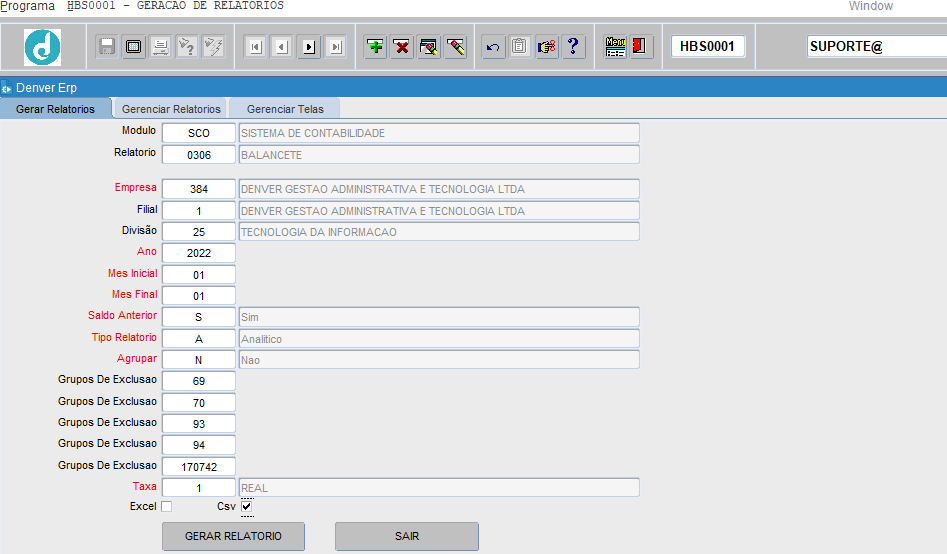Click the Execute Query flashlight lightning icon

213,47
